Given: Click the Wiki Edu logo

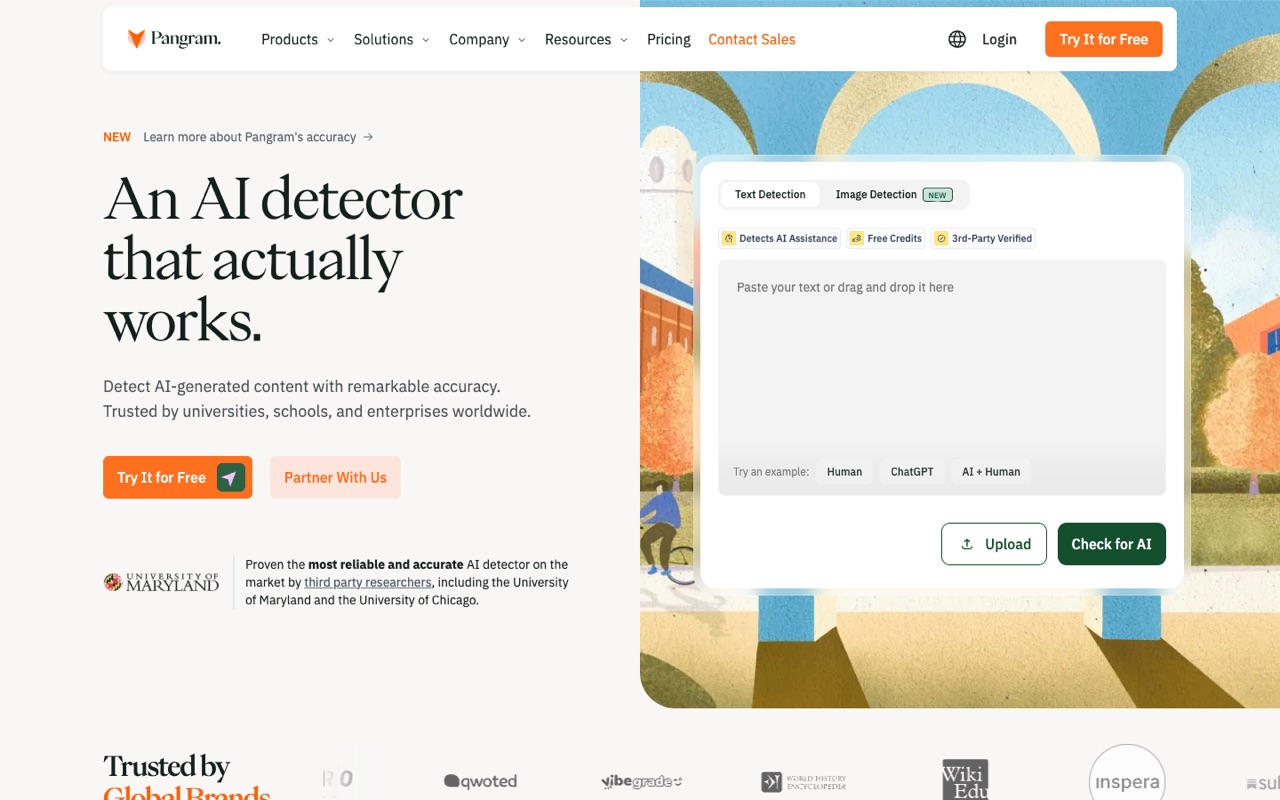Looking at the screenshot, I should (965, 779).
